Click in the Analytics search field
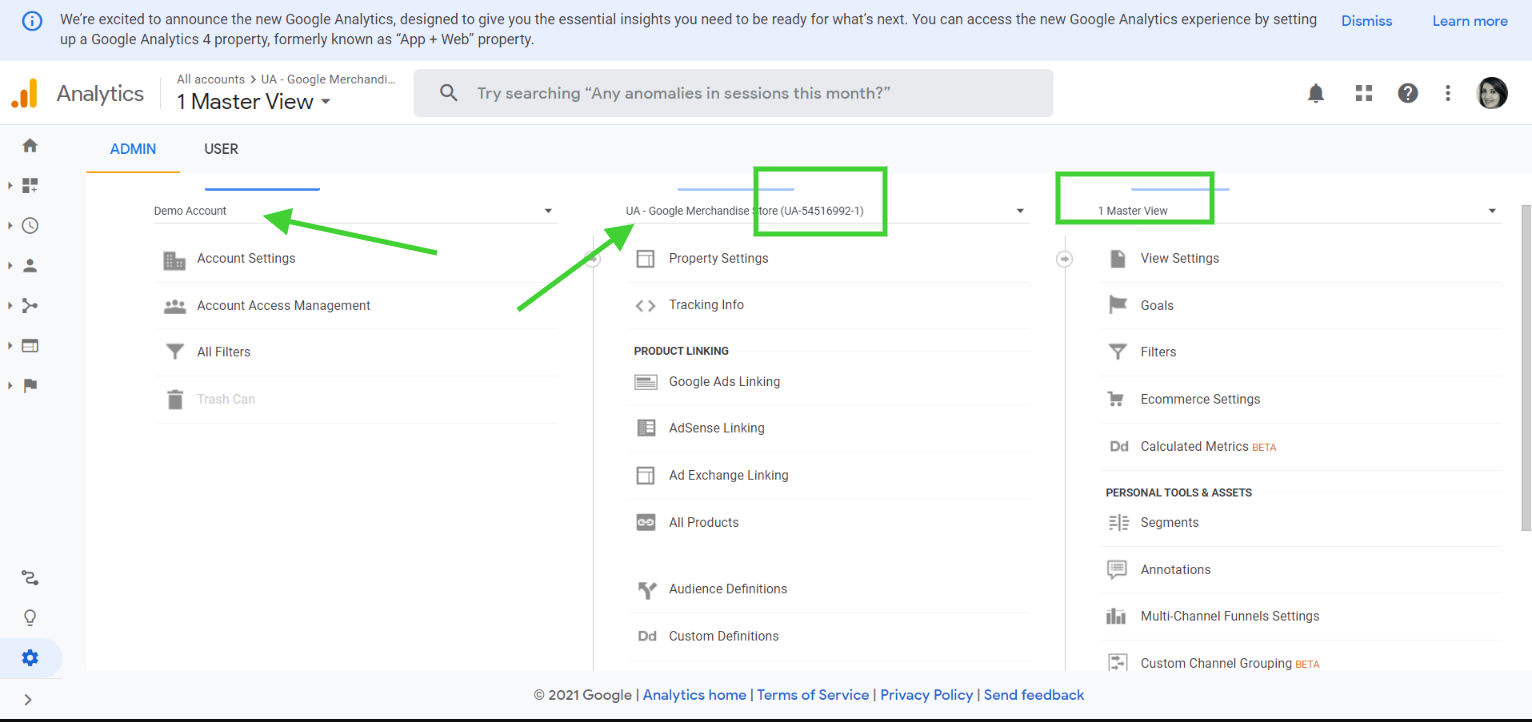Viewport: 1532px width, 722px height. pyautogui.click(x=733, y=93)
